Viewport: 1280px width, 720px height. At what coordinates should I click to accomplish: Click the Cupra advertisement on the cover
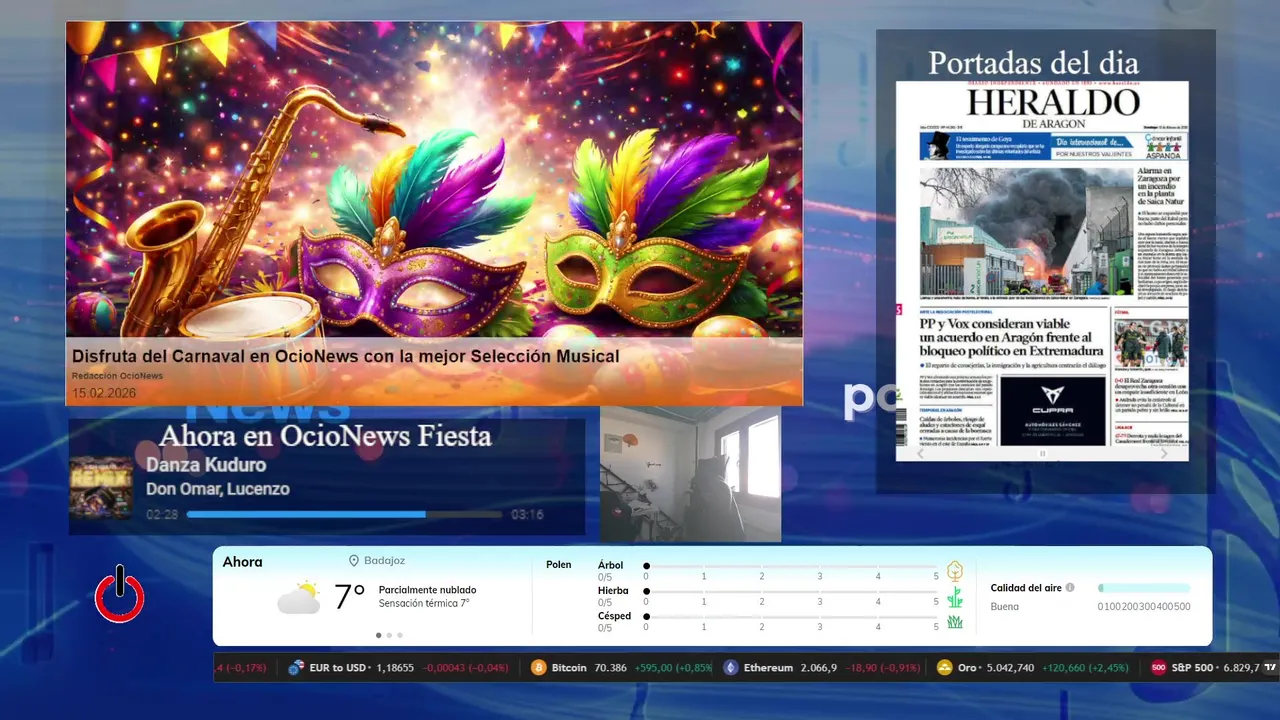(1052, 410)
